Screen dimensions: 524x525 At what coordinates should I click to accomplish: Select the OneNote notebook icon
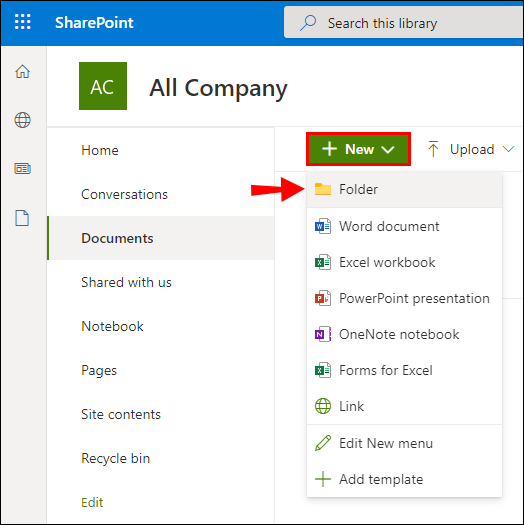click(323, 334)
